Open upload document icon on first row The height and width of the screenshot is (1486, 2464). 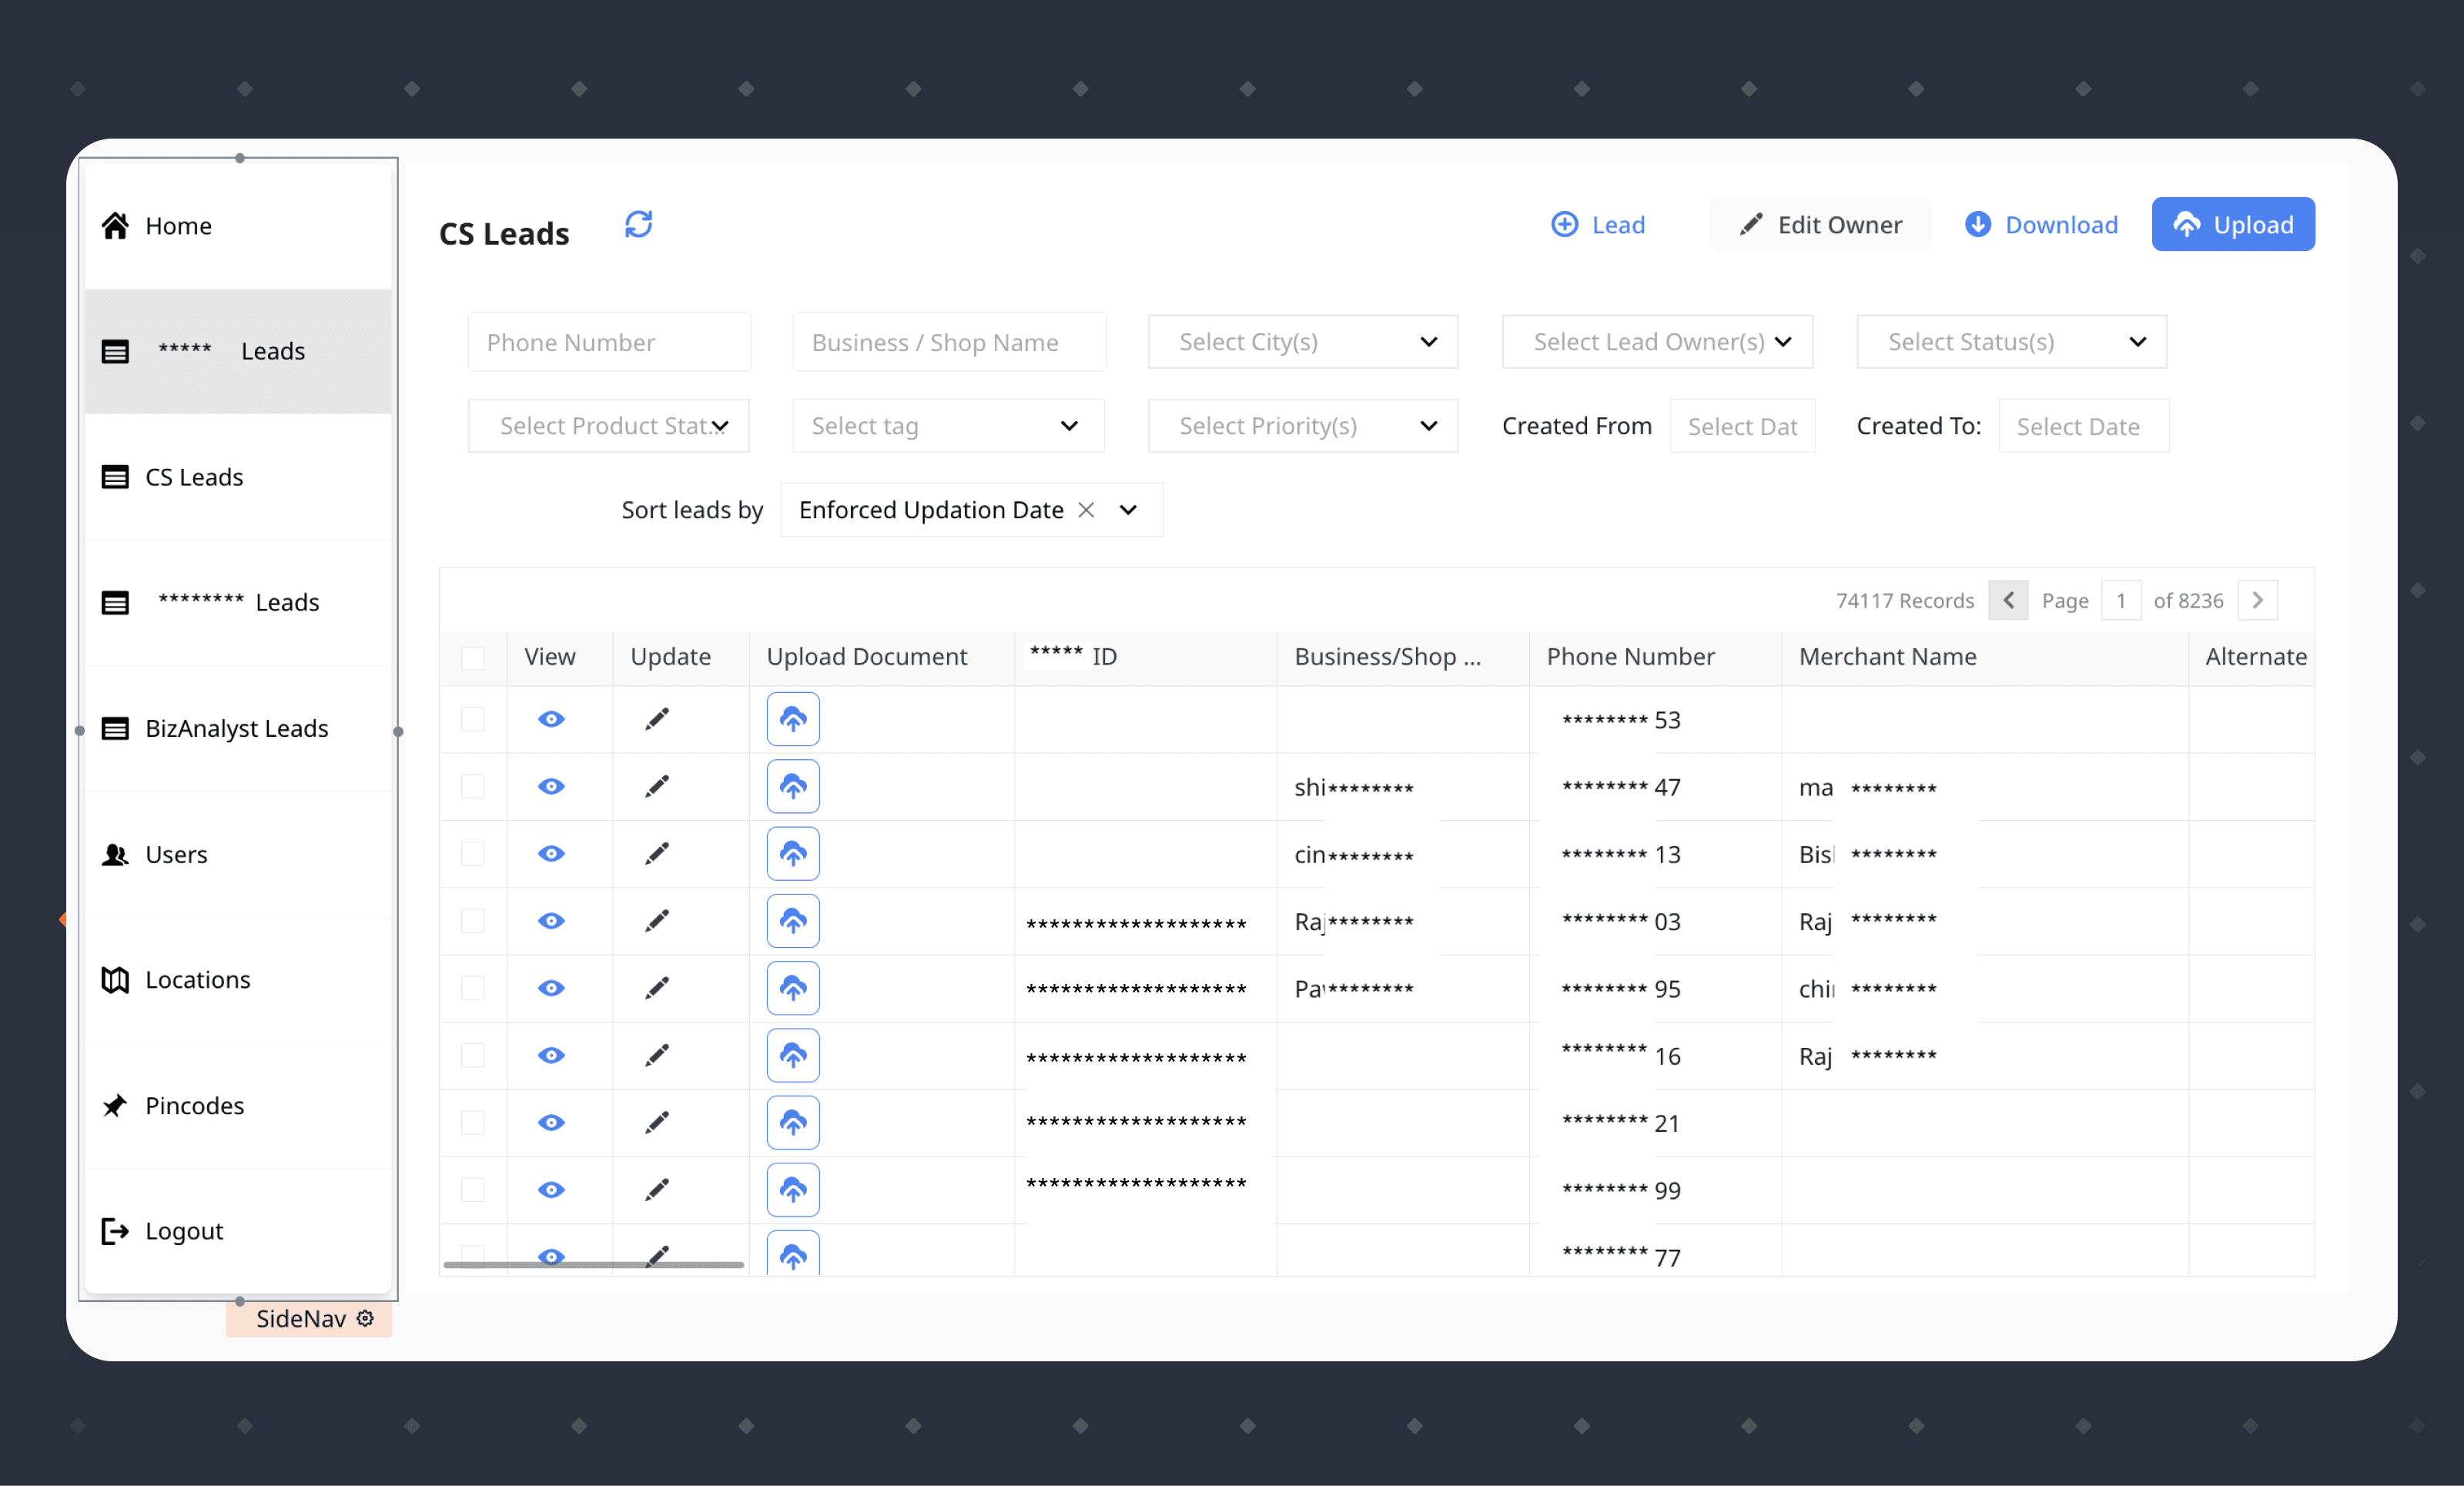click(792, 719)
